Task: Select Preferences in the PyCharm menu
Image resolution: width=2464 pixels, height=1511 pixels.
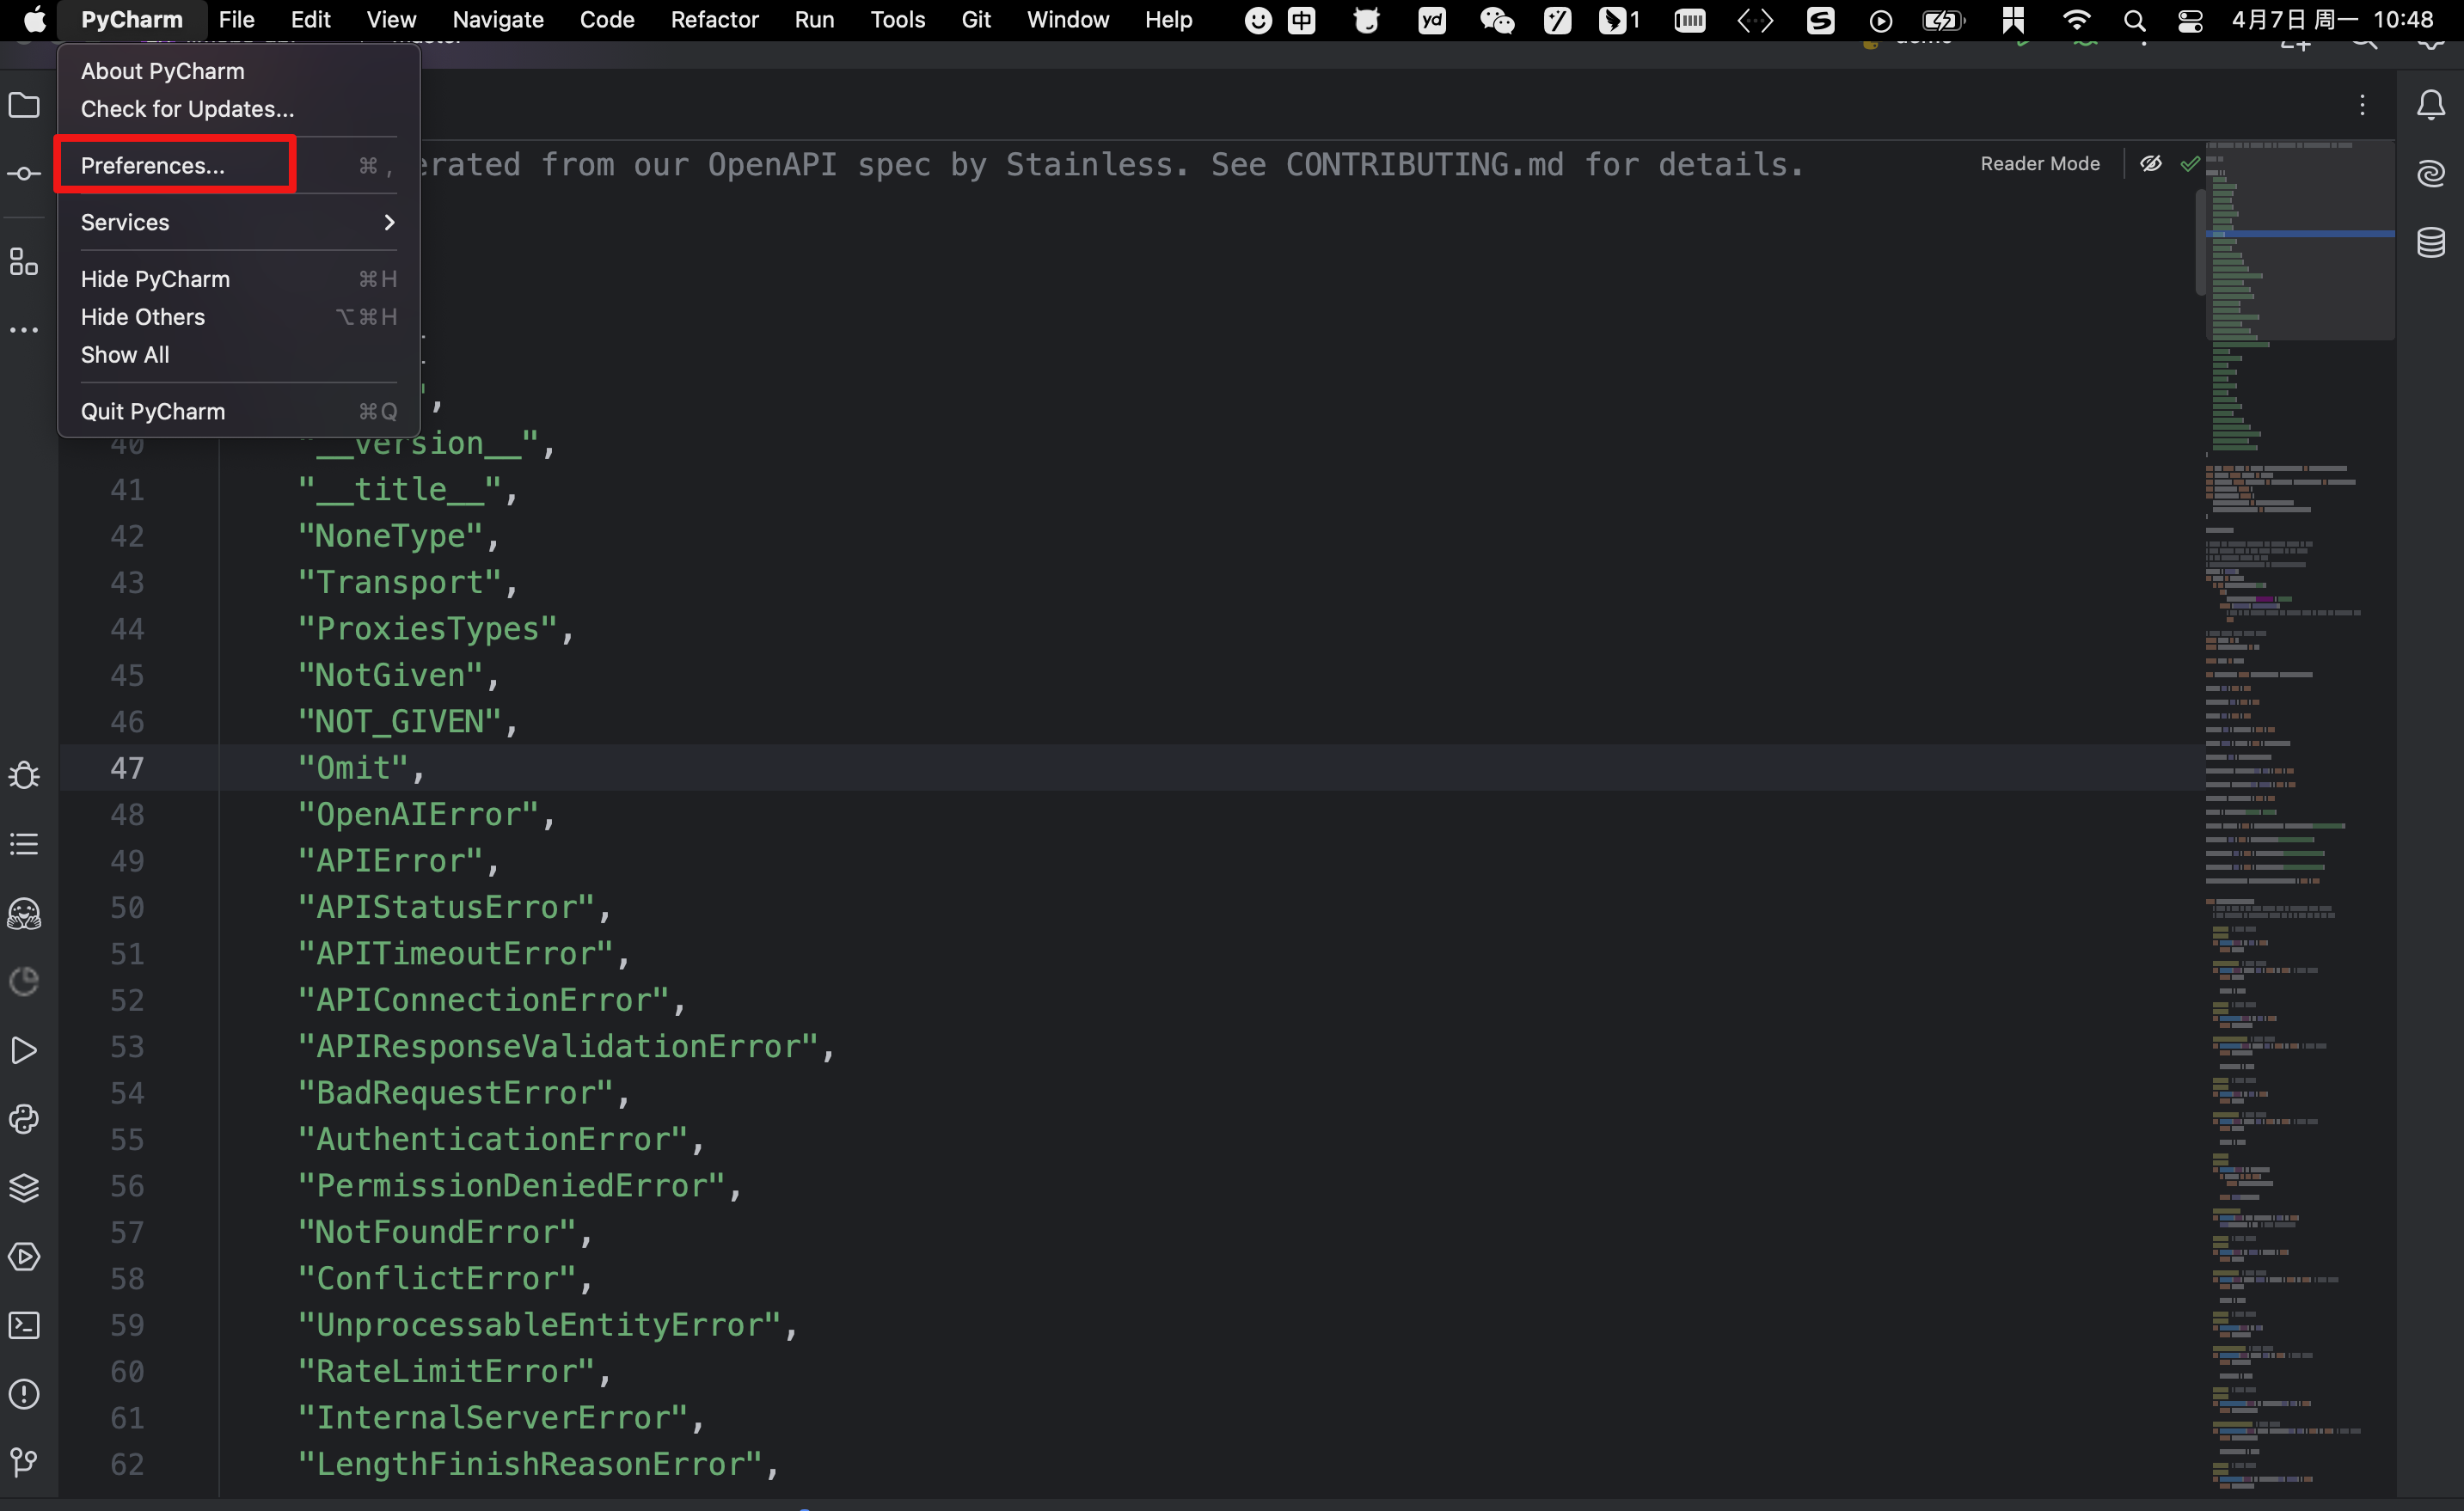Action: pos(153,166)
